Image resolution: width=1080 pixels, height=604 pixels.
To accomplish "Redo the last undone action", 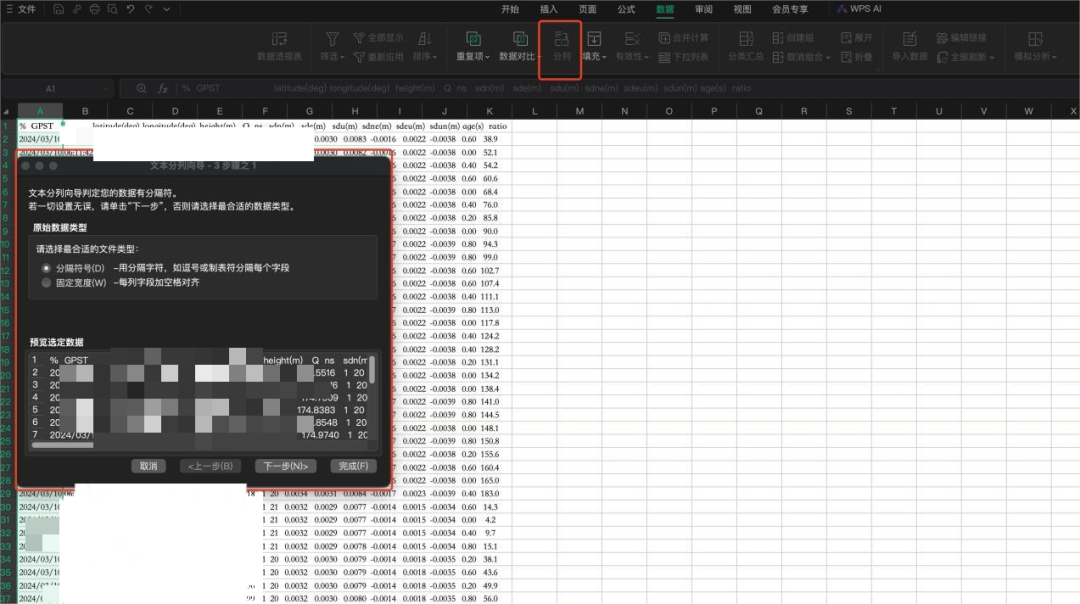I will [148, 9].
